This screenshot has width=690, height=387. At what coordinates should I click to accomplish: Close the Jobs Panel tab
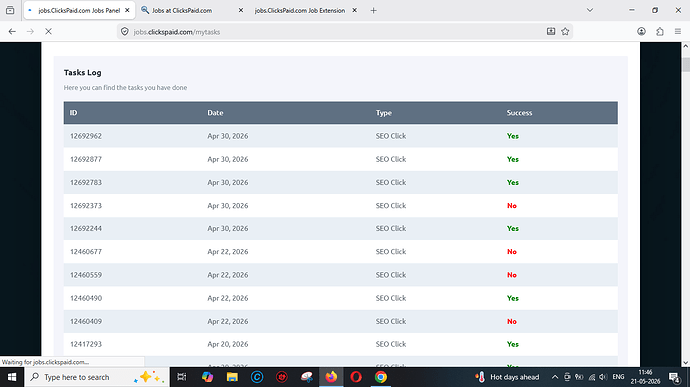[x=127, y=10]
